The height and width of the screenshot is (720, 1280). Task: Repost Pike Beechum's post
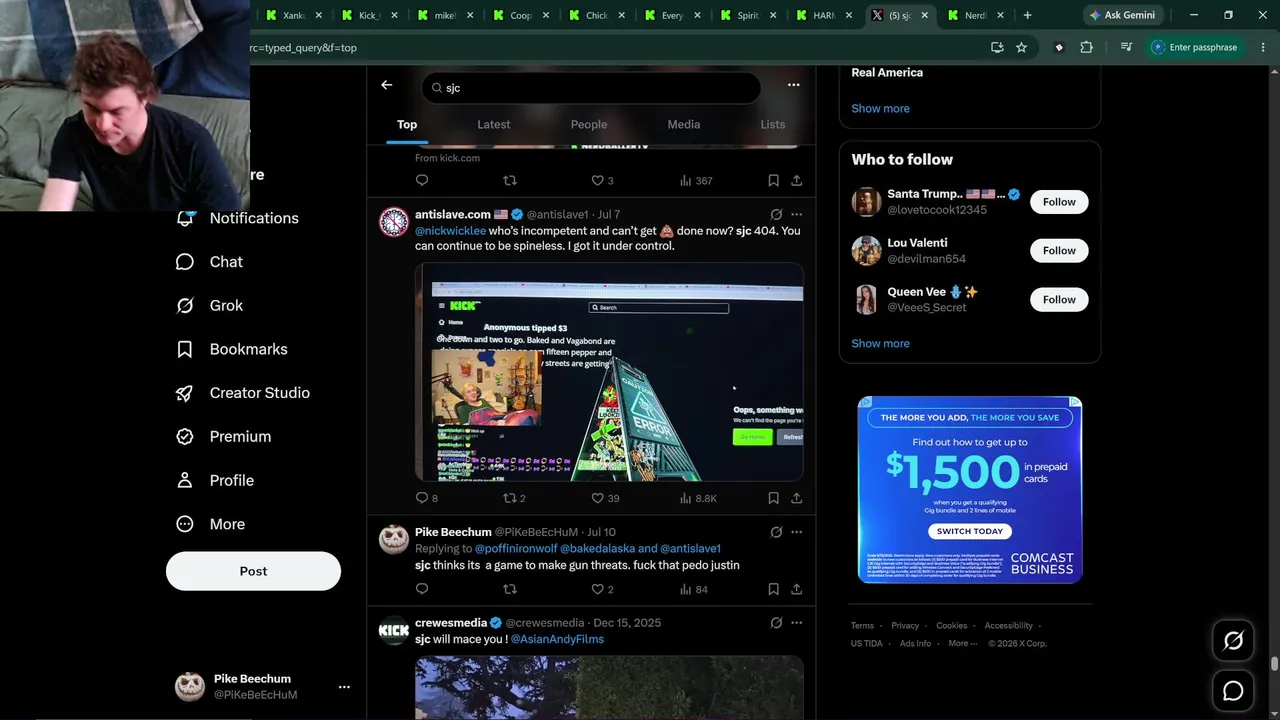tap(510, 589)
